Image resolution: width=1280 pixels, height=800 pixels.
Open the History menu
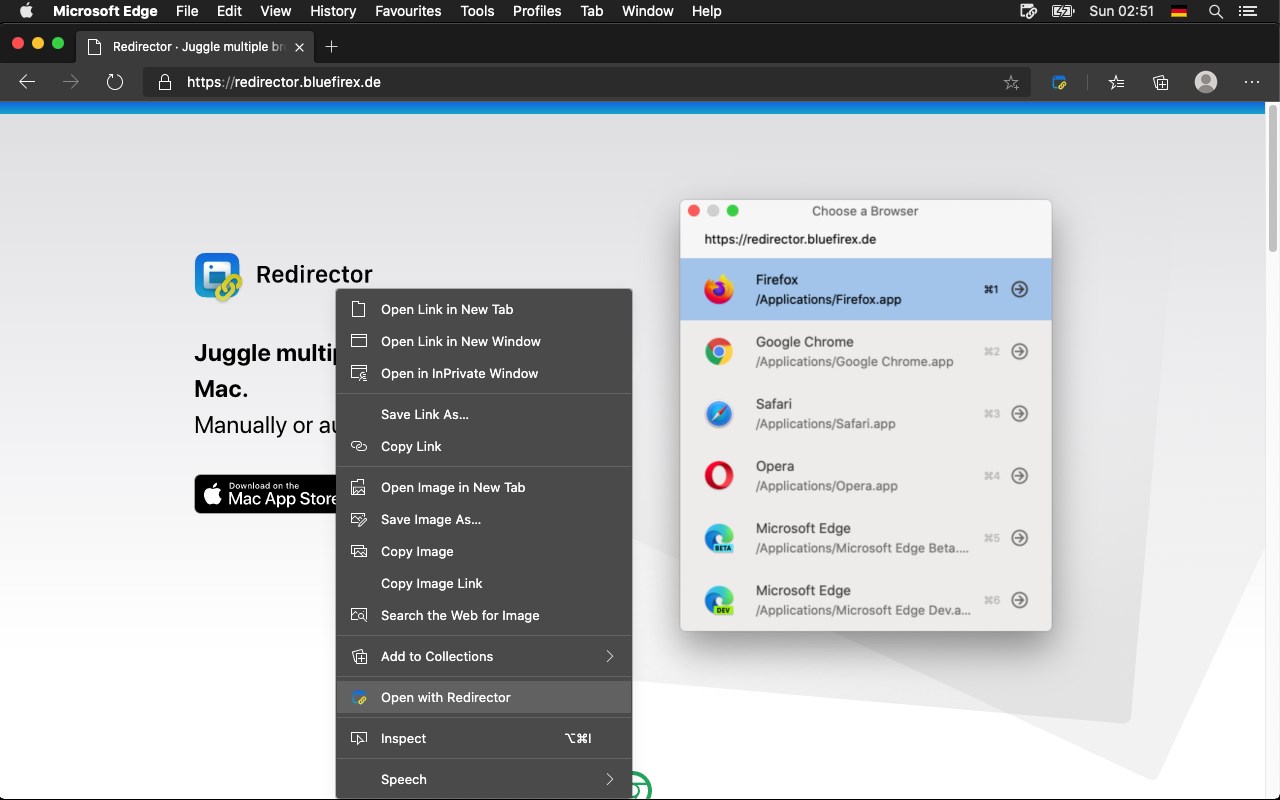333,11
